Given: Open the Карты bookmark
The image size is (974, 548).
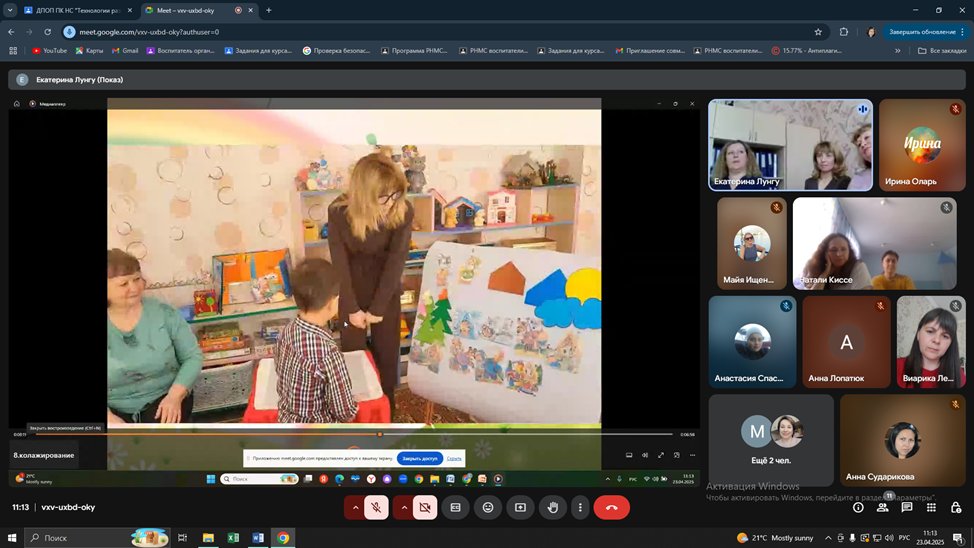Looking at the screenshot, I should (89, 51).
